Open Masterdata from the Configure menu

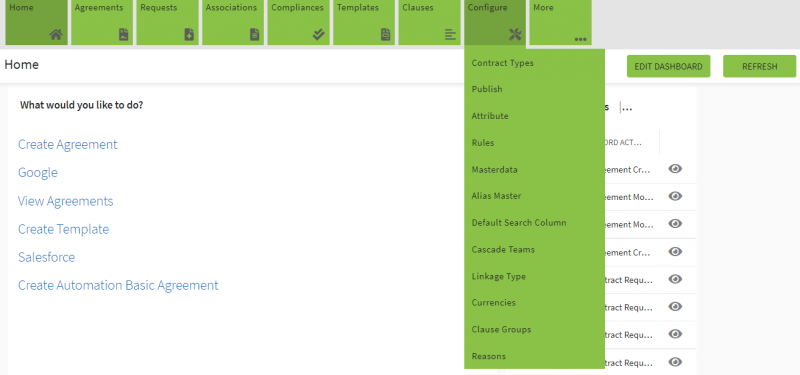pyautogui.click(x=494, y=170)
